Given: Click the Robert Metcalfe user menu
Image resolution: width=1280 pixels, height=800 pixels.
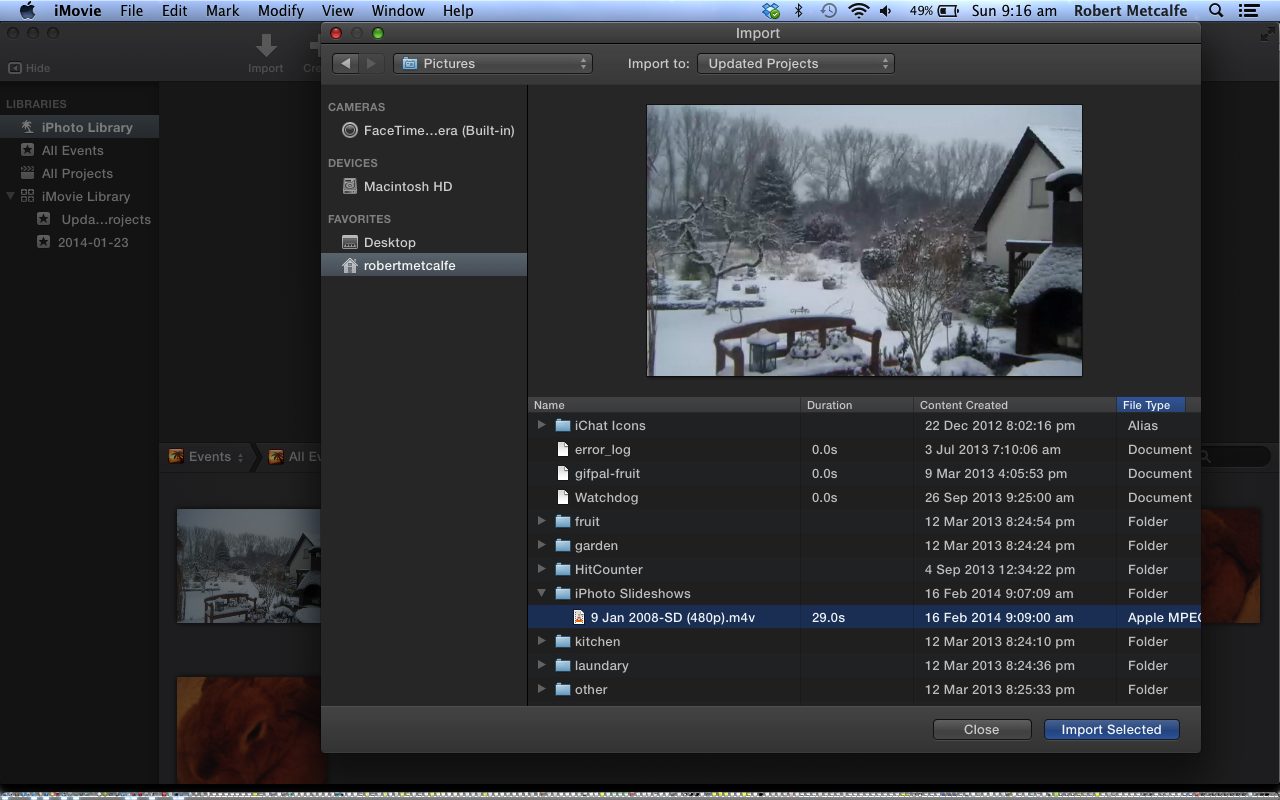Looking at the screenshot, I should tap(1130, 11).
